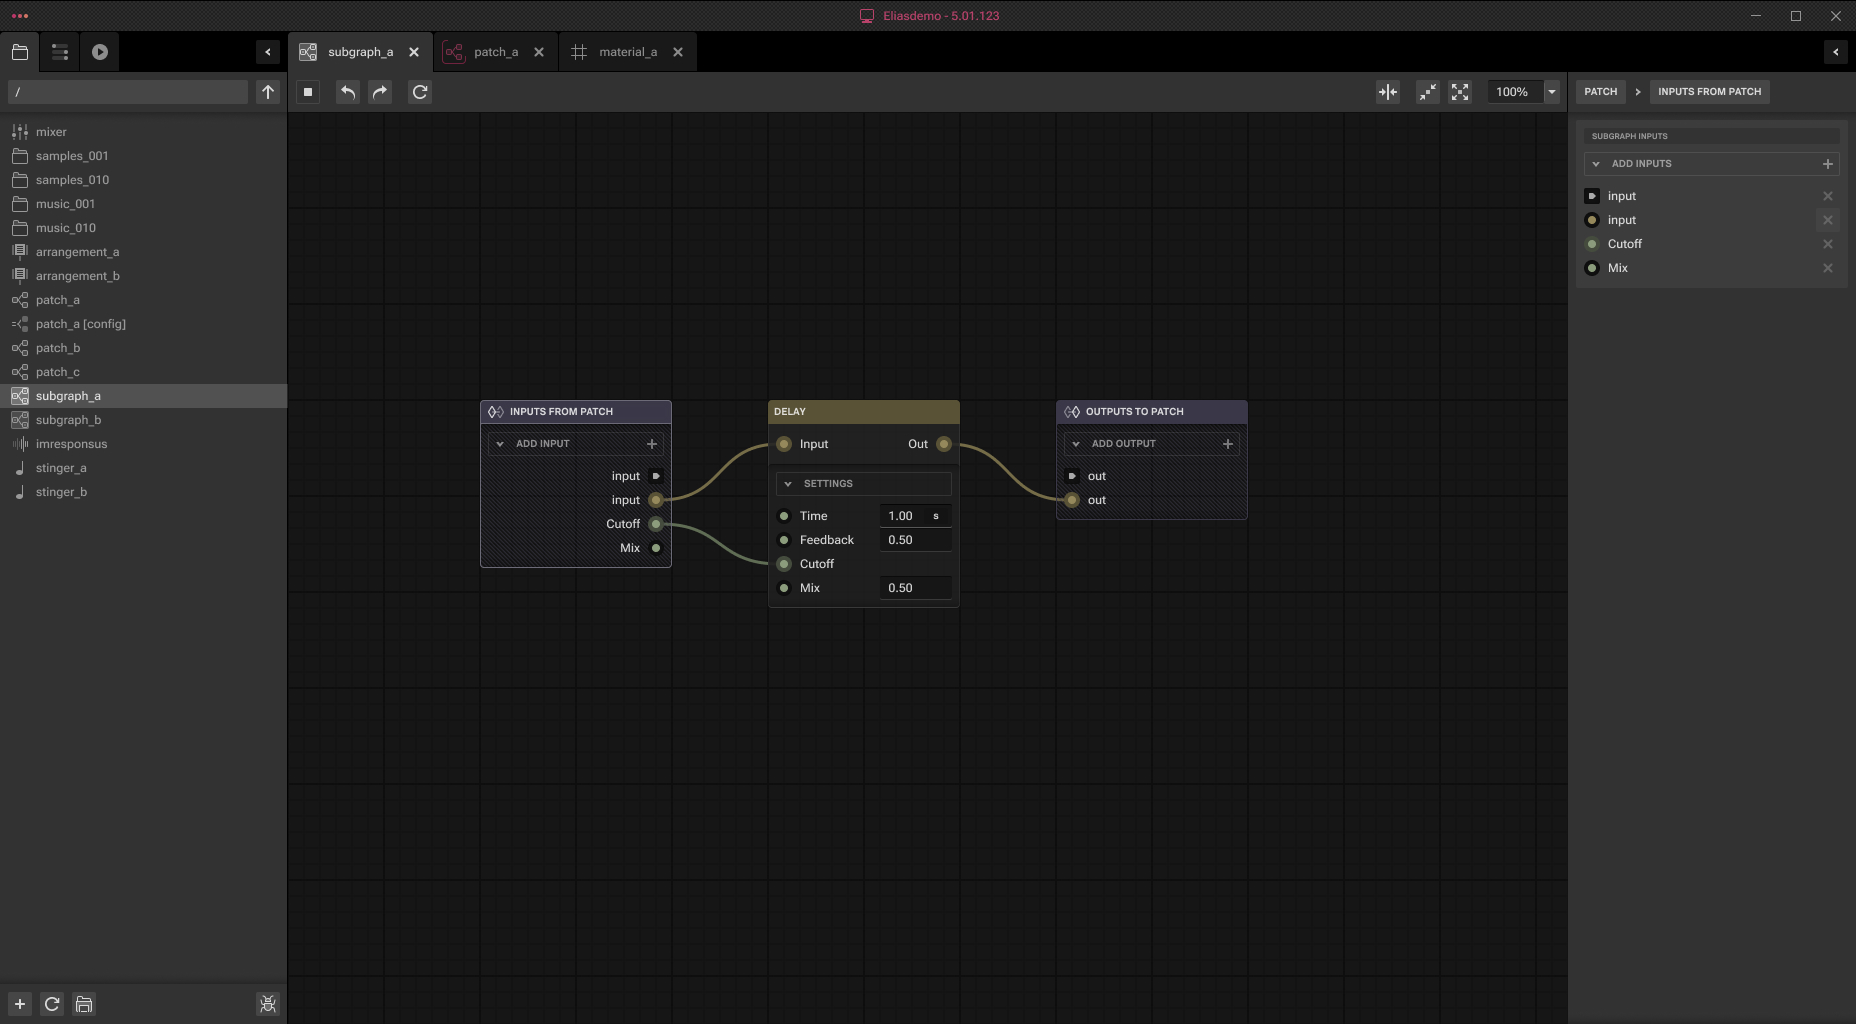Select patch_c in asset list
The image size is (1856, 1024).
click(144, 372)
